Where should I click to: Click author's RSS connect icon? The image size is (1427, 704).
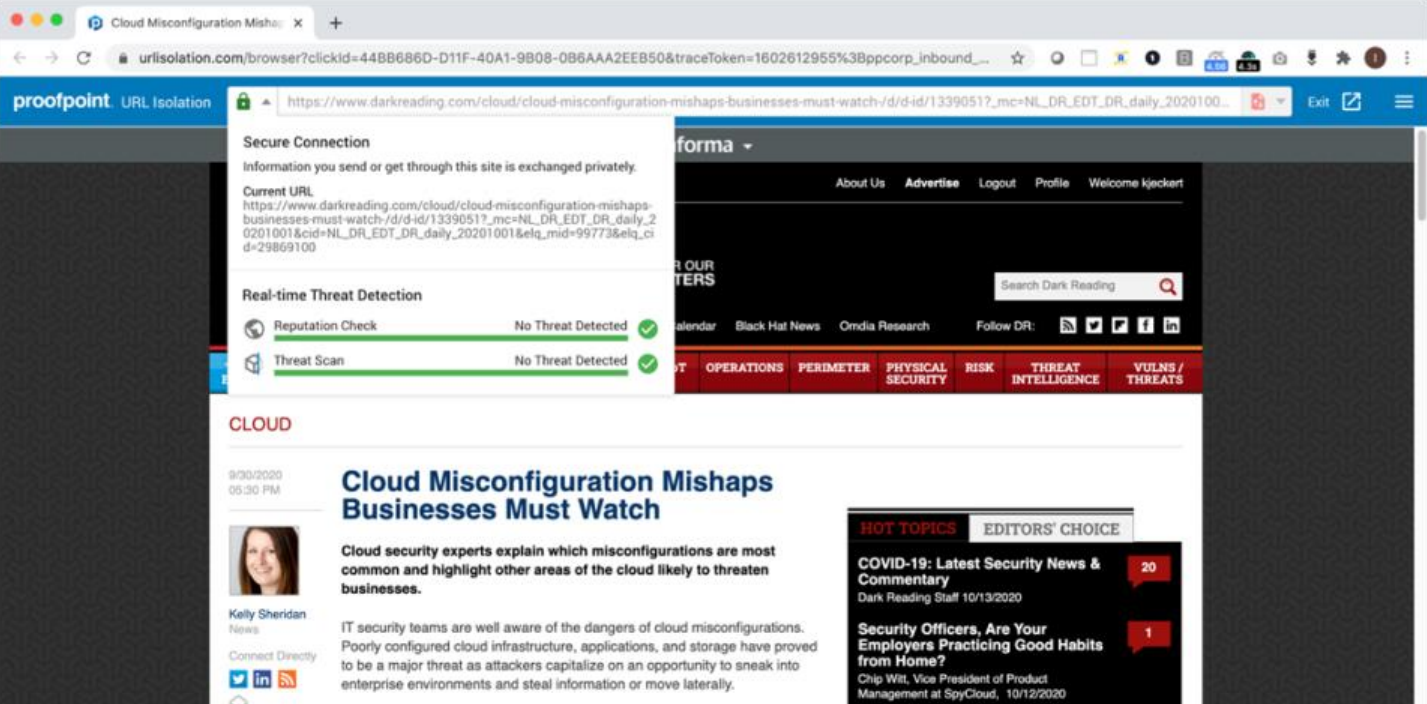tap(287, 679)
